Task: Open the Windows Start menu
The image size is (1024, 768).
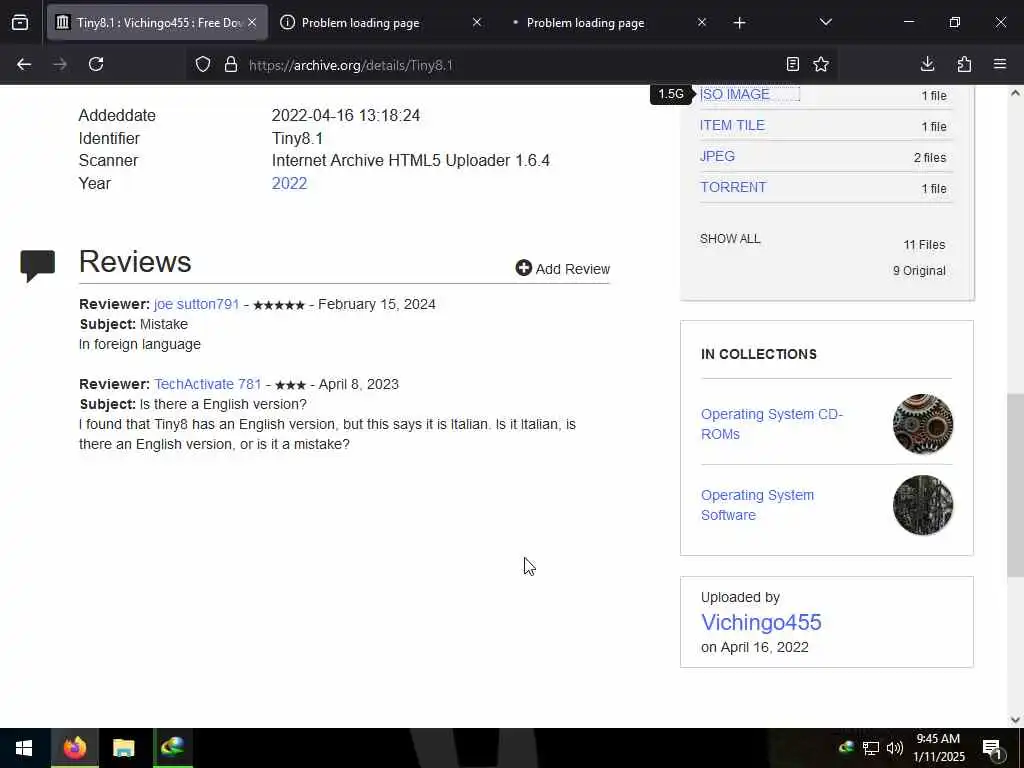Action: 24,748
